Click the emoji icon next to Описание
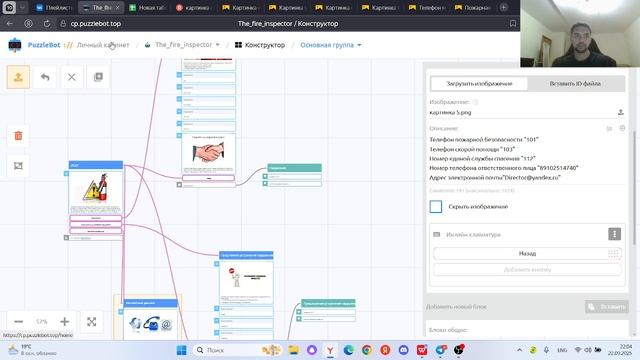640x360 pixels. (x=622, y=128)
